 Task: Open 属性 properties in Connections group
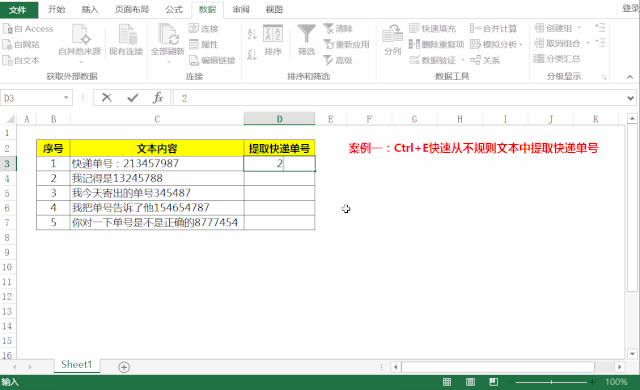204,44
